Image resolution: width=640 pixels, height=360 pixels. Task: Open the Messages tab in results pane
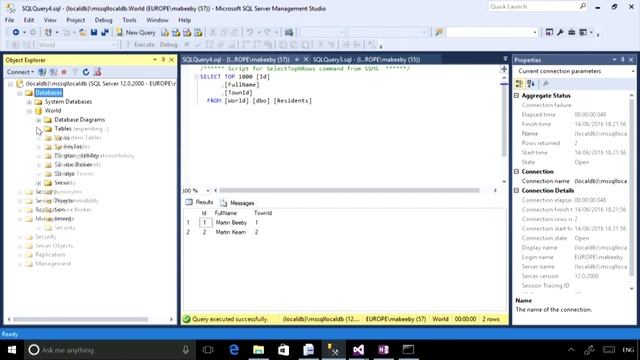pyautogui.click(x=237, y=203)
